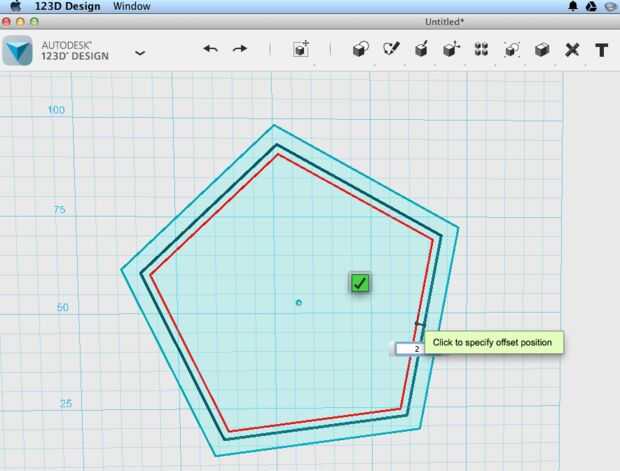Select the Text T tool
This screenshot has height=471, width=620.
601,50
